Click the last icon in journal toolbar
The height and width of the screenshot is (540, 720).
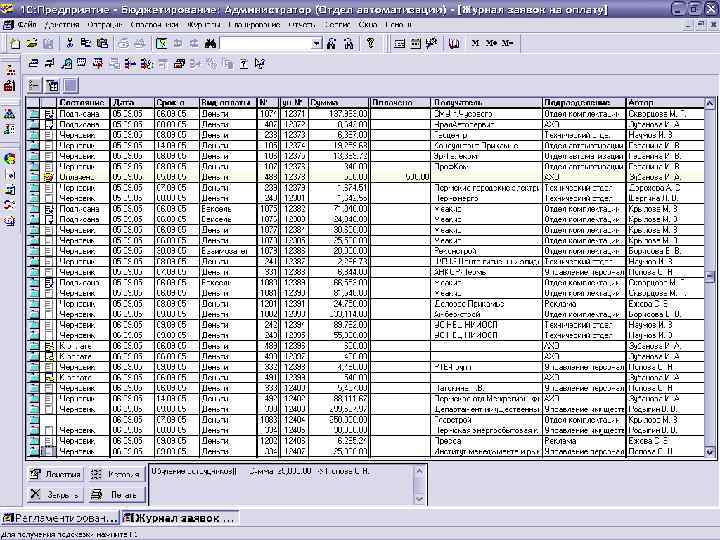(x=260, y=63)
